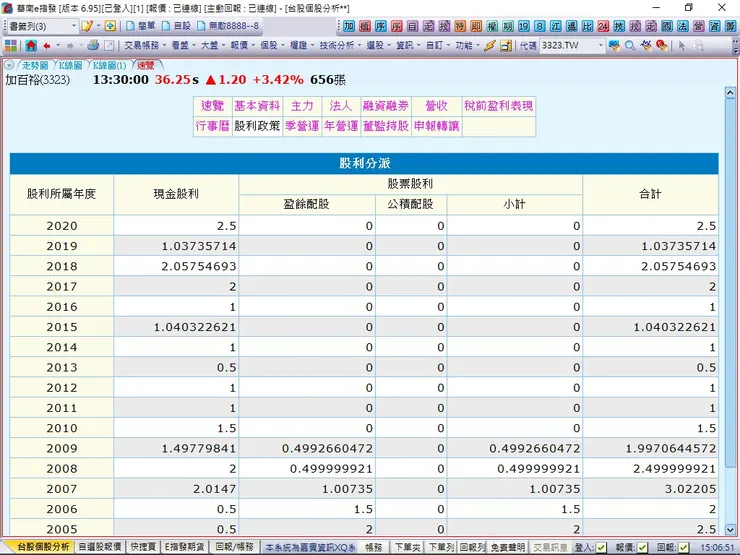Toggle the 報價 status checkbox

pyautogui.click(x=642, y=547)
